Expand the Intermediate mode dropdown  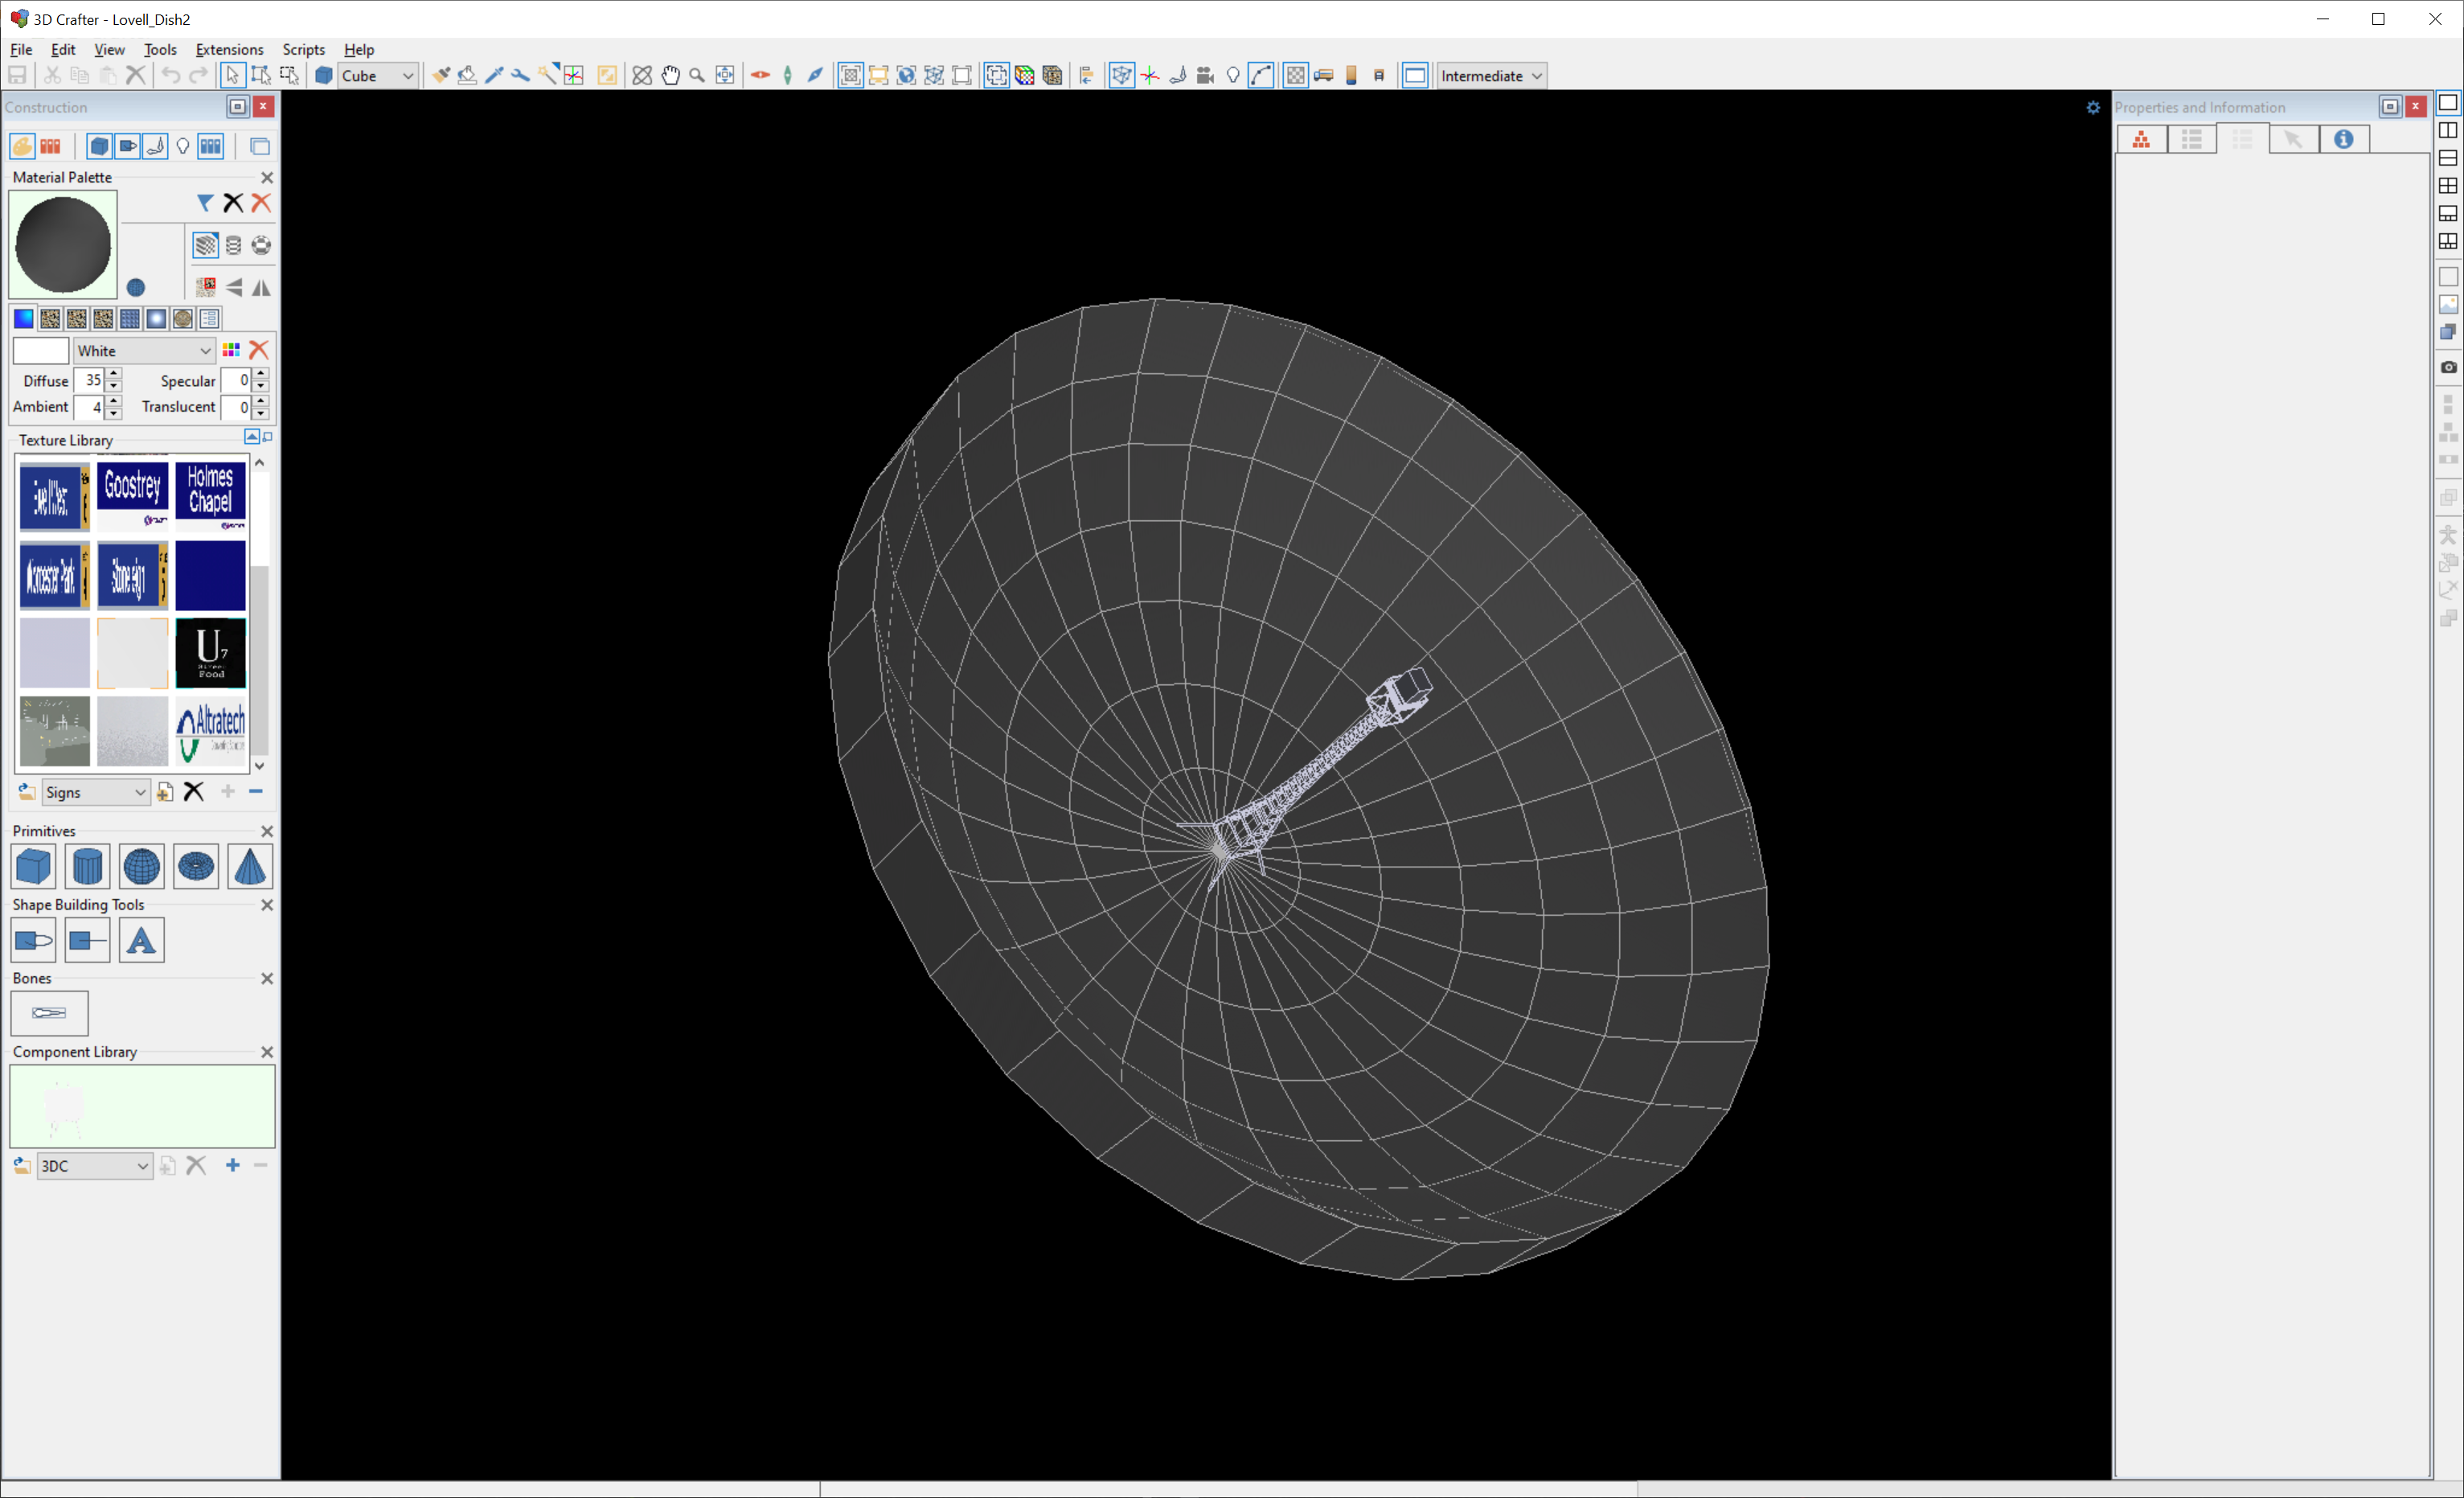pyautogui.click(x=1536, y=76)
